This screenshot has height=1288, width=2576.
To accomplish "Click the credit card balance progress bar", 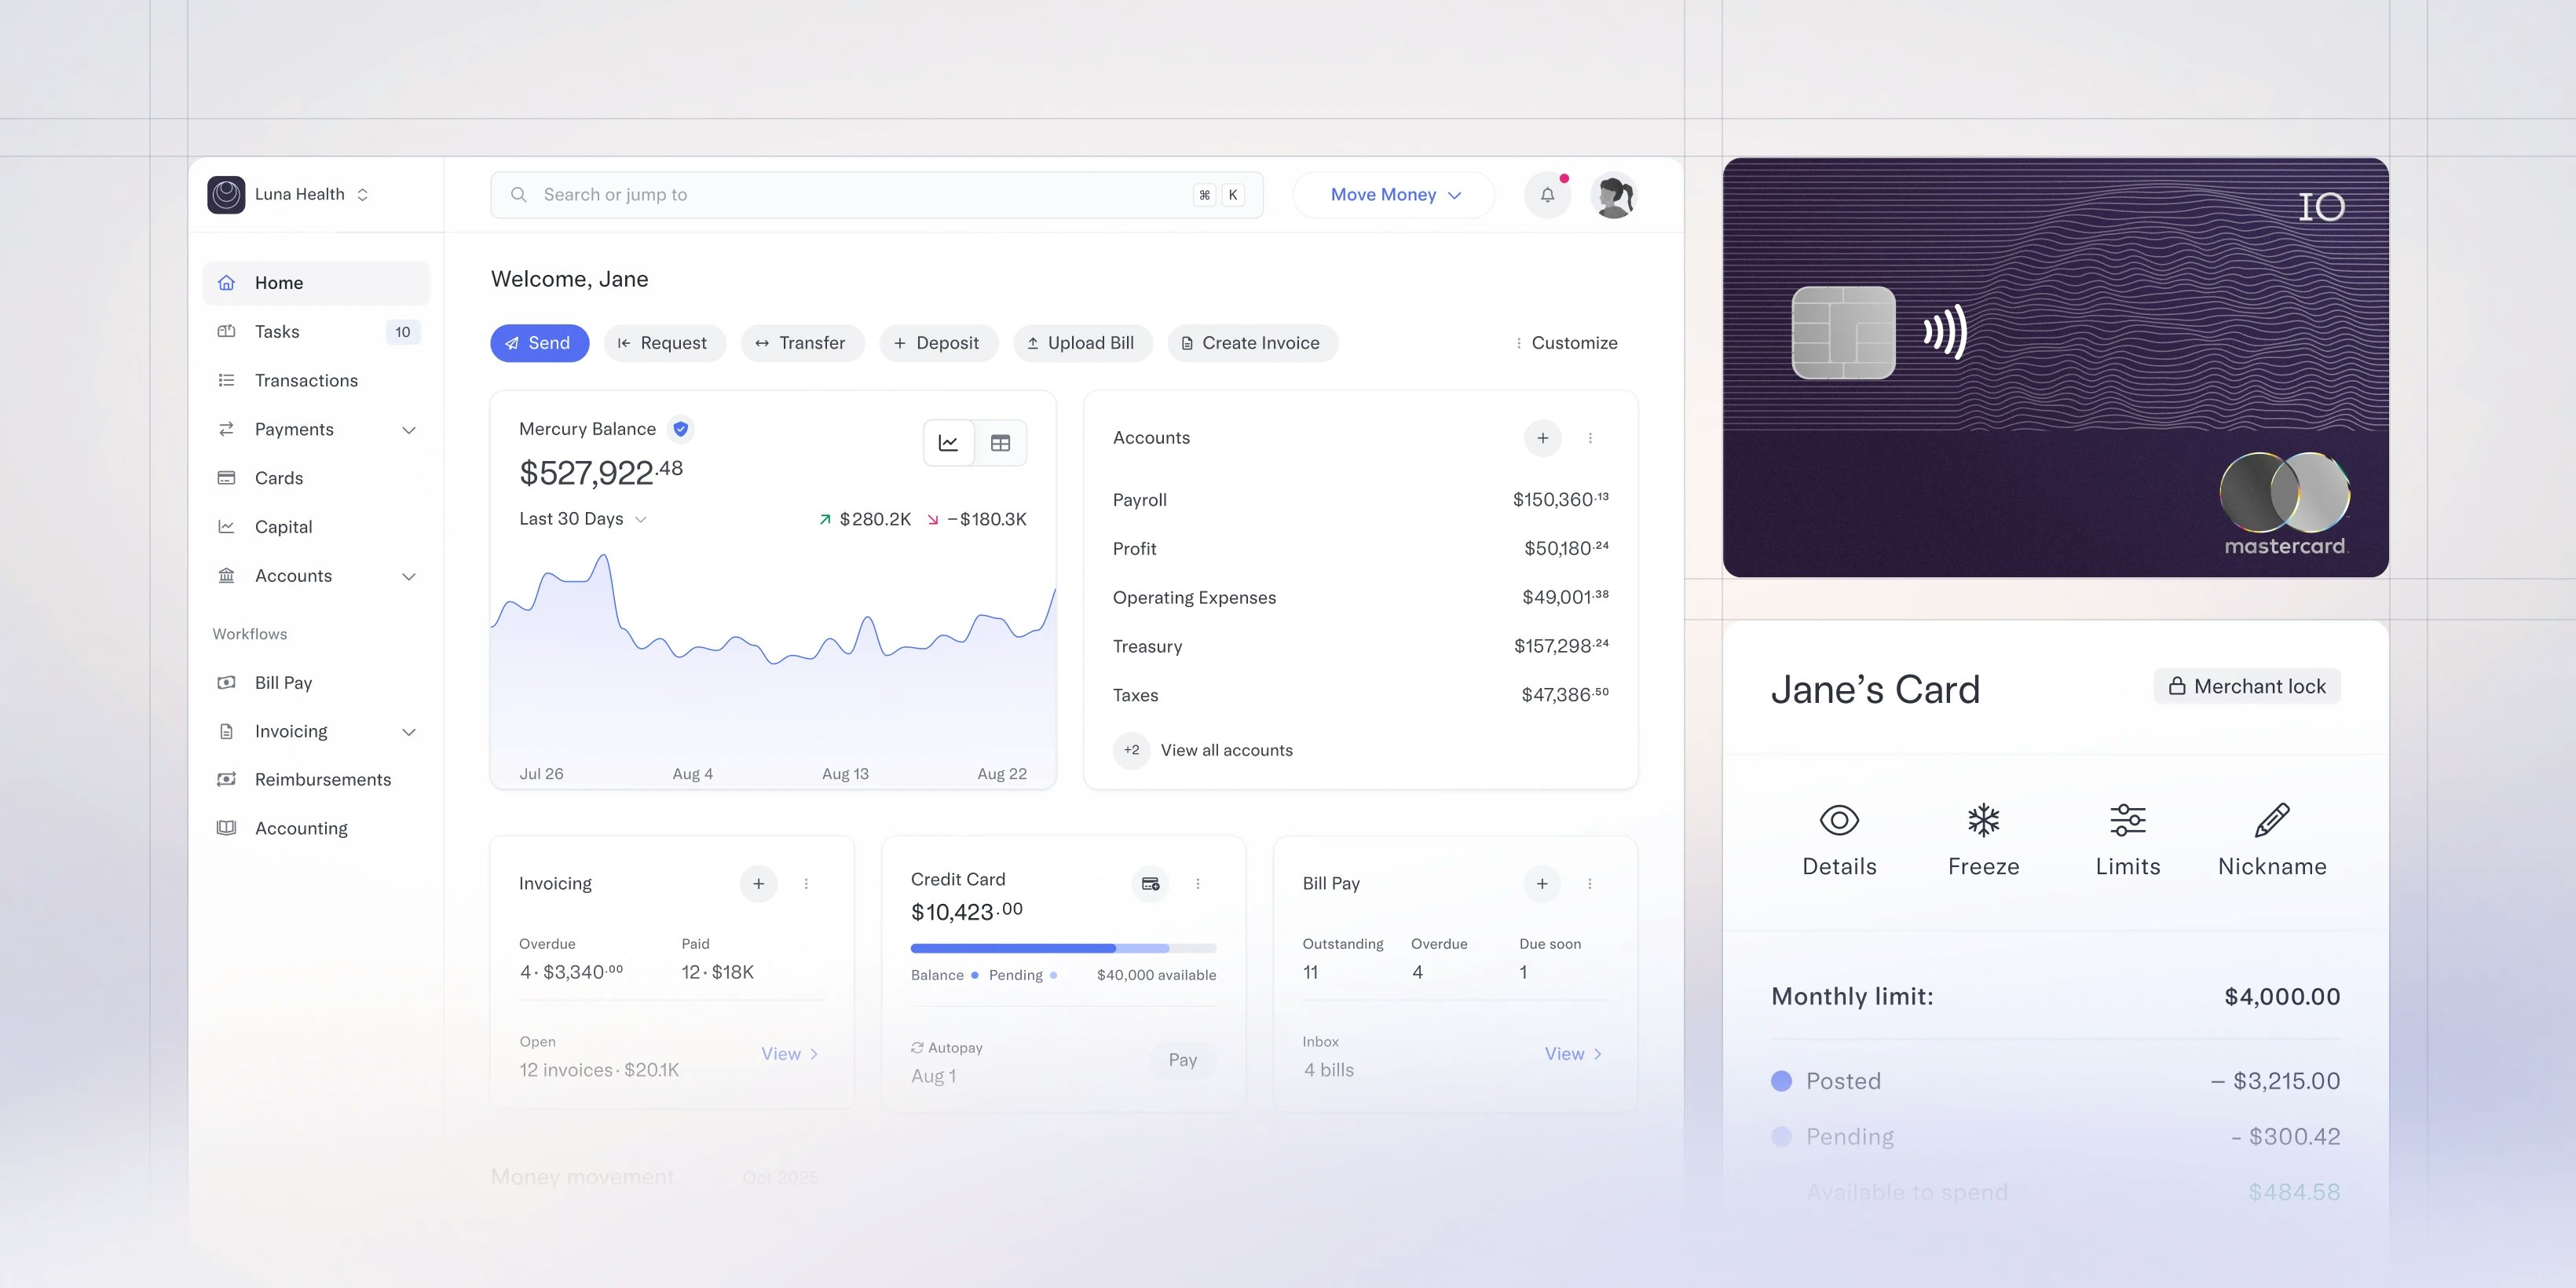I will click(x=1063, y=947).
